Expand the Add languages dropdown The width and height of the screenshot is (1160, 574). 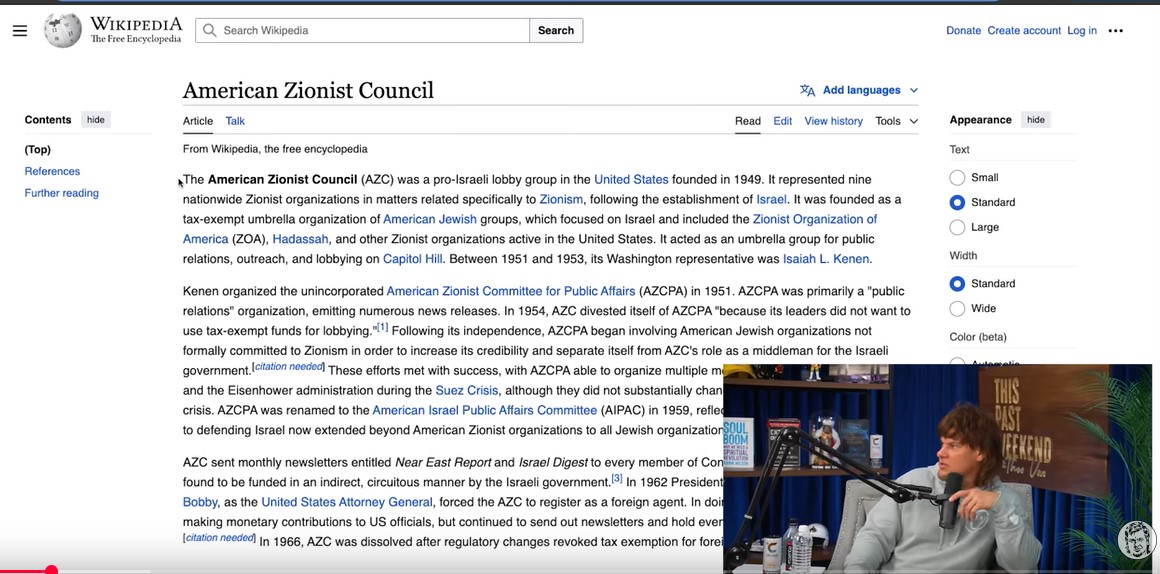(870, 90)
